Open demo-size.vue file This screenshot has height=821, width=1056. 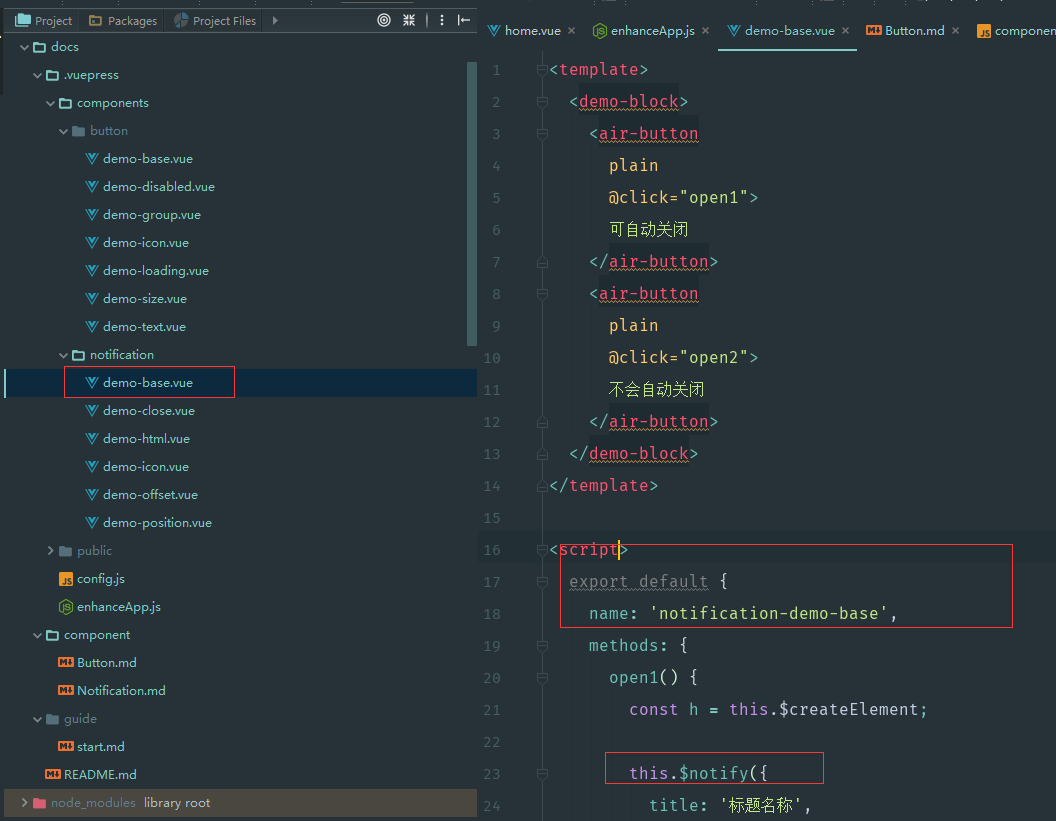click(145, 299)
